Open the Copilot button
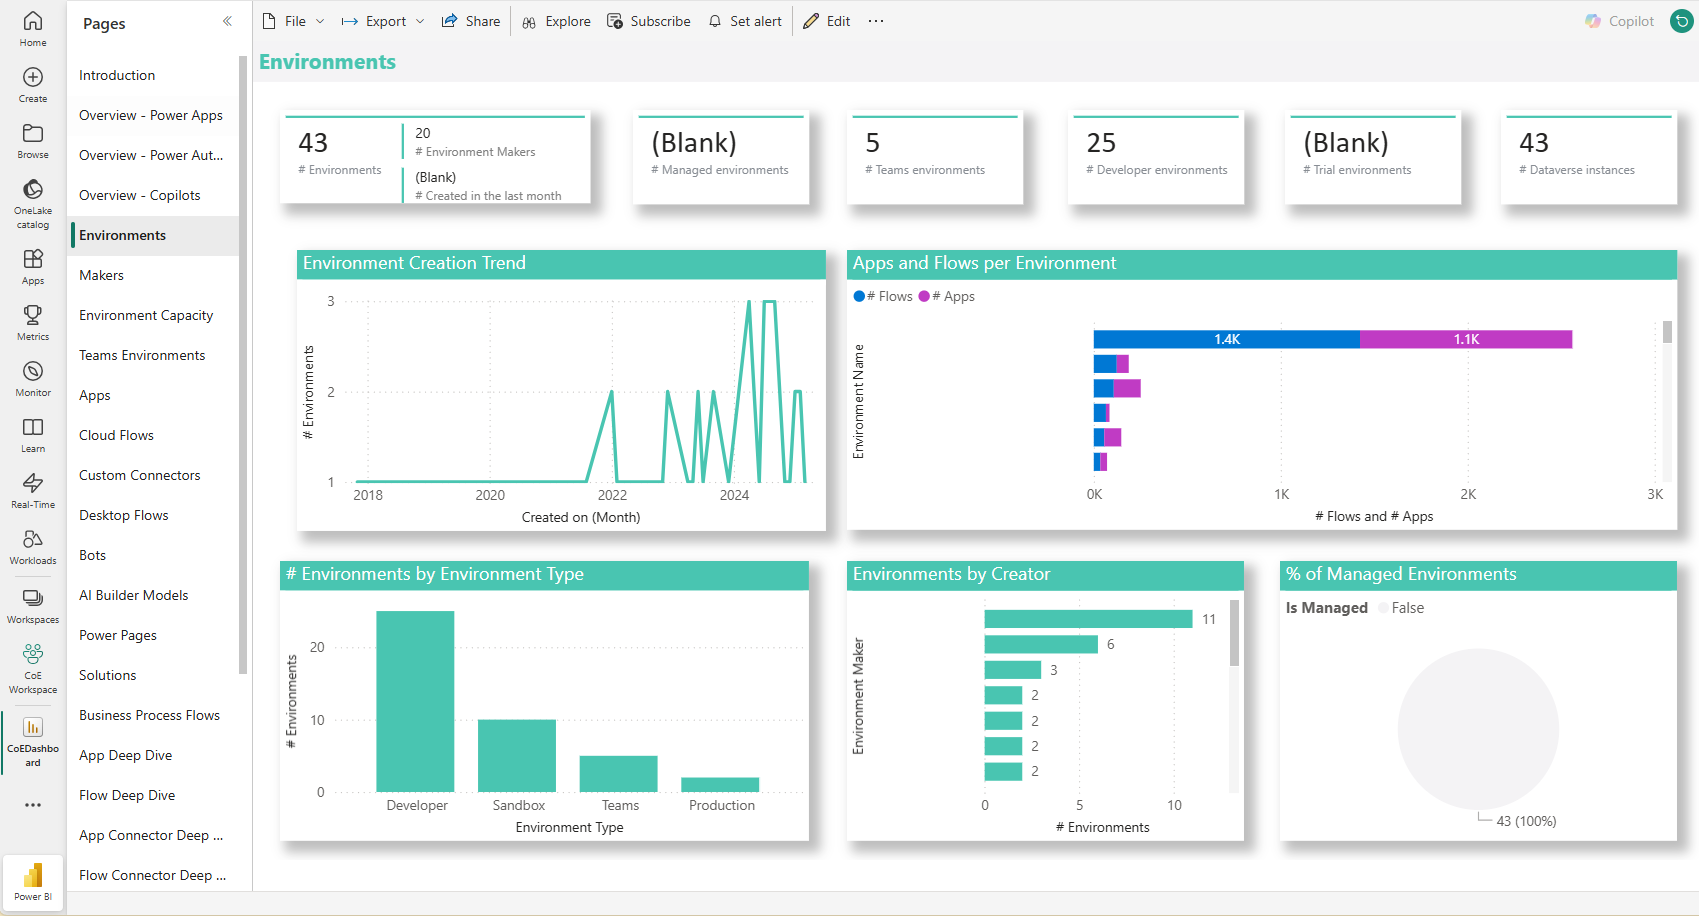This screenshot has width=1699, height=916. [1620, 21]
